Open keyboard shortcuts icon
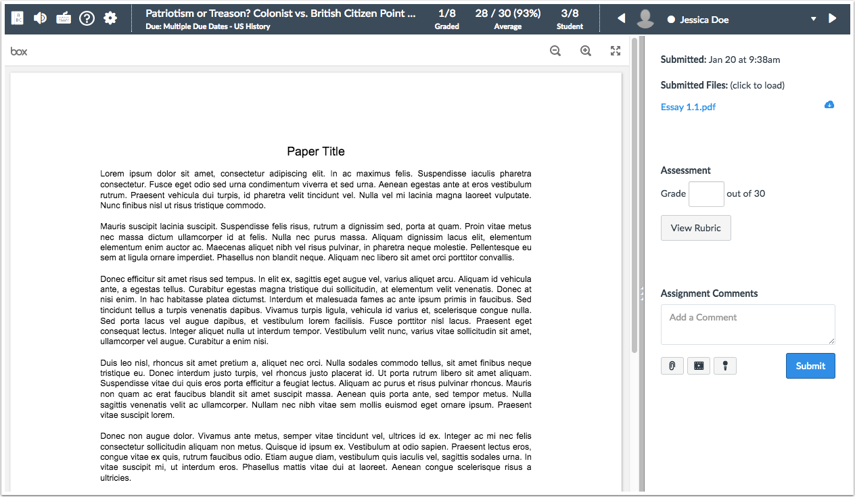Image resolution: width=855 pixels, height=497 pixels. (64, 18)
